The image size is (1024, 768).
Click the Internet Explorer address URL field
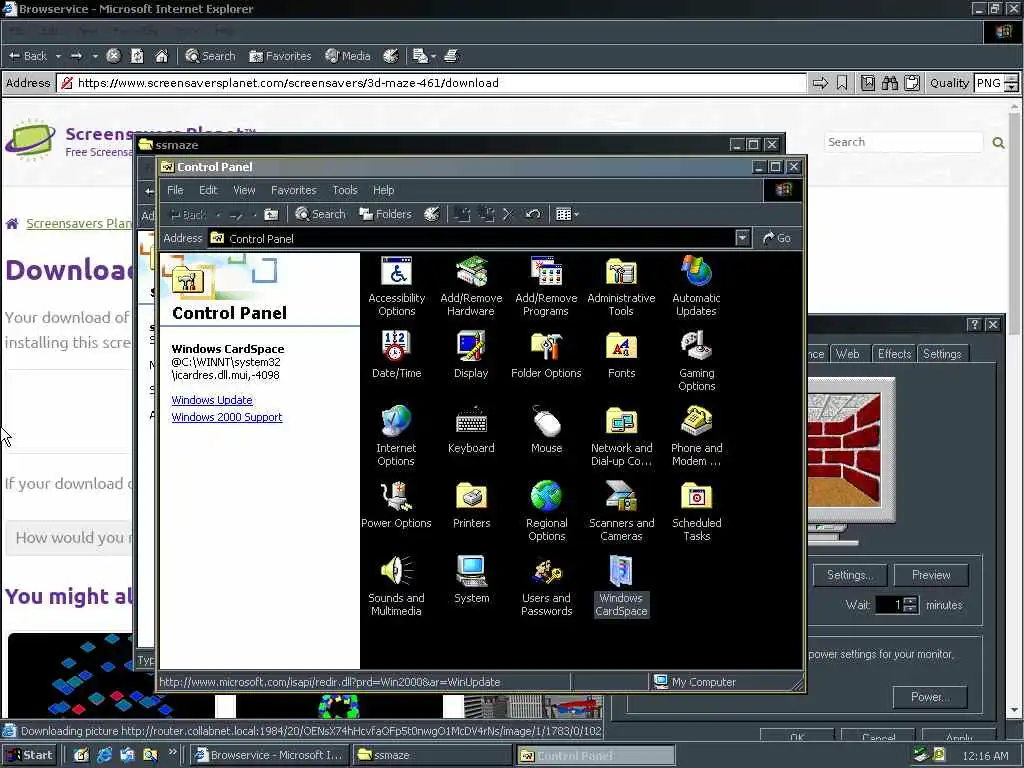click(432, 83)
